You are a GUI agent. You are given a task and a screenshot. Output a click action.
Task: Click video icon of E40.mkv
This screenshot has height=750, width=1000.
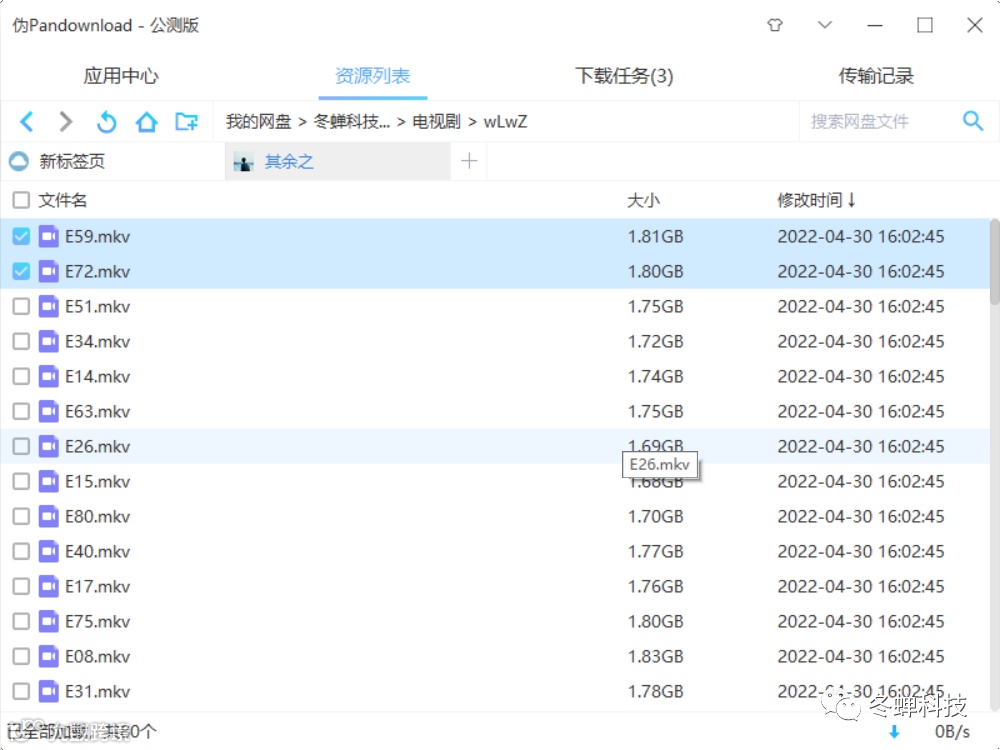[x=48, y=552]
